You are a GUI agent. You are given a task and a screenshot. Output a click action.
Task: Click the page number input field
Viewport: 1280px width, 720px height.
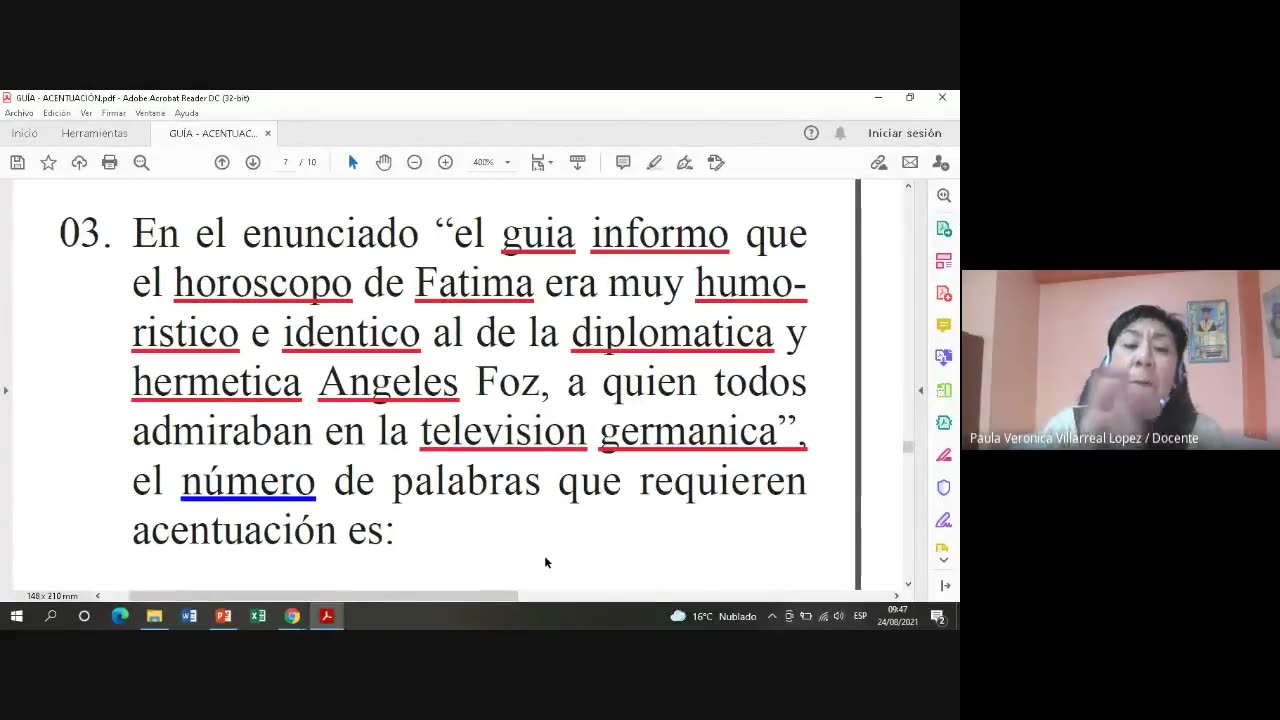[285, 162]
